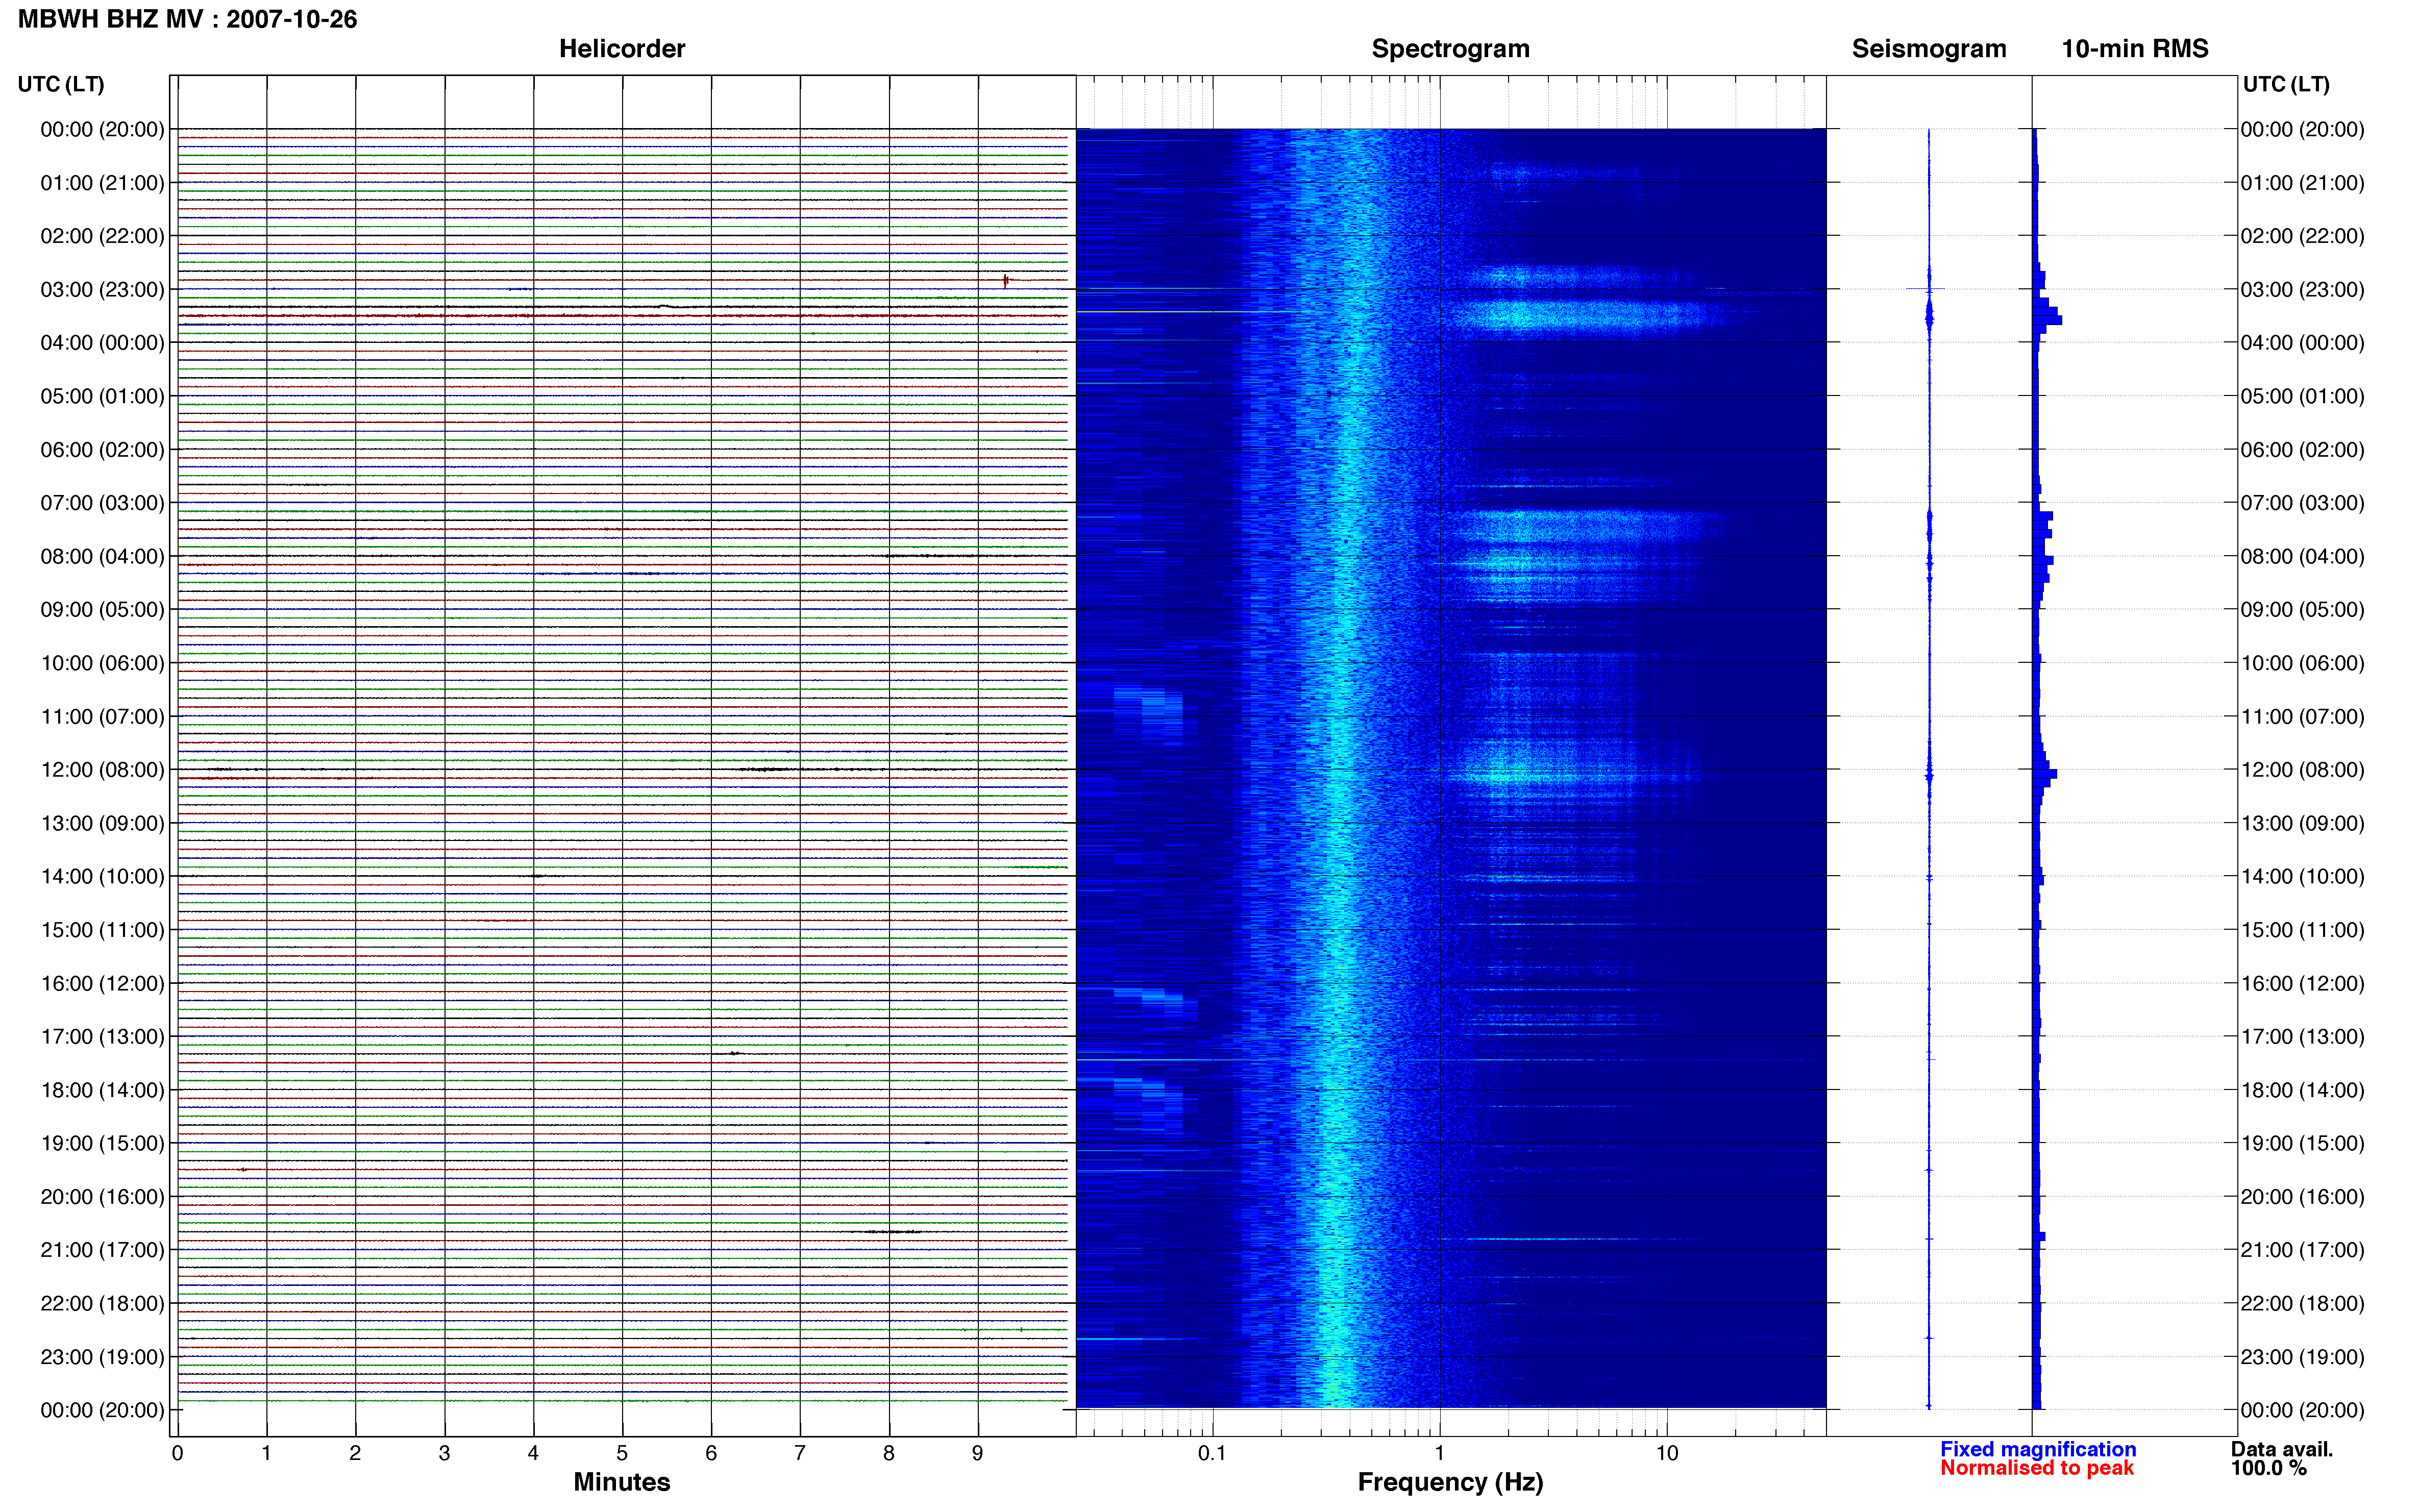Click the red spike on the helicorder near 03:00
The image size is (2419, 1512).
1005,281
